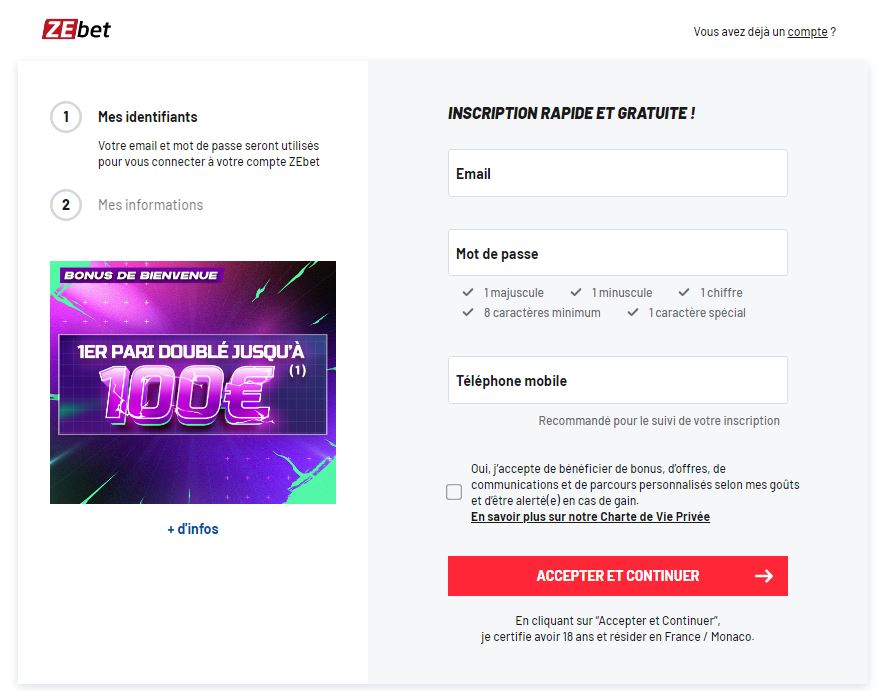Screen dimensions: 882x691
Task: Open 'En savoir plus sur notre Charte de Vie Privée'
Action: [x=590, y=516]
